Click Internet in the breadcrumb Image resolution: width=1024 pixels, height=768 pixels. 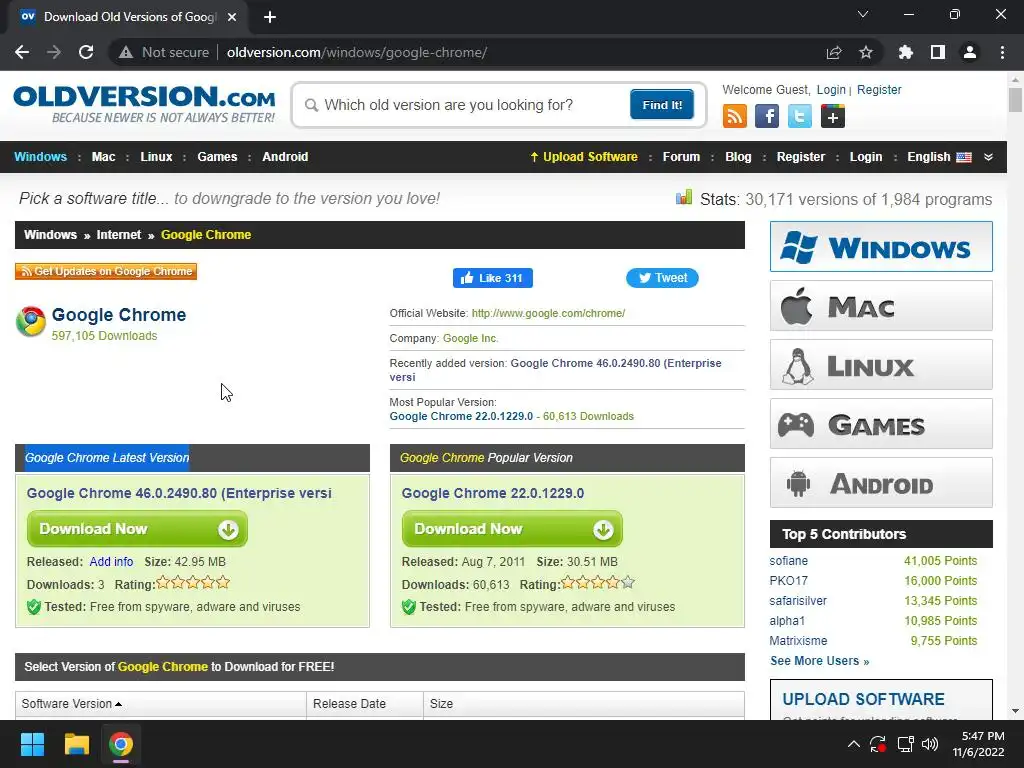tap(118, 234)
